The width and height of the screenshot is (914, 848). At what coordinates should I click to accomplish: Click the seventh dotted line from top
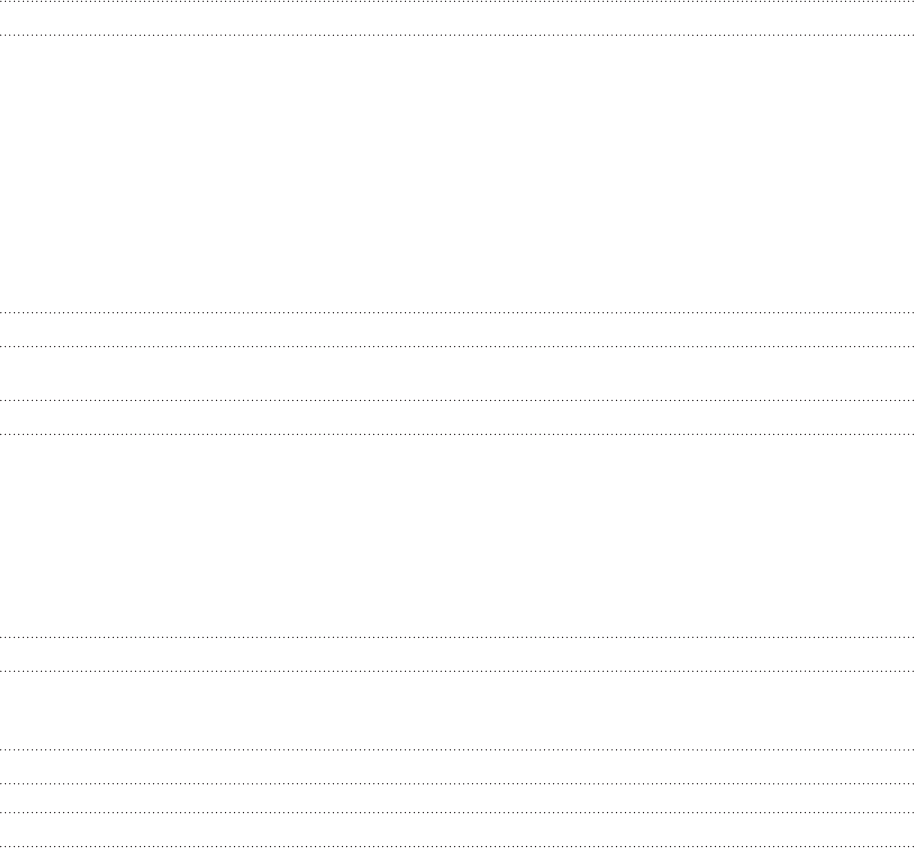click(x=457, y=638)
